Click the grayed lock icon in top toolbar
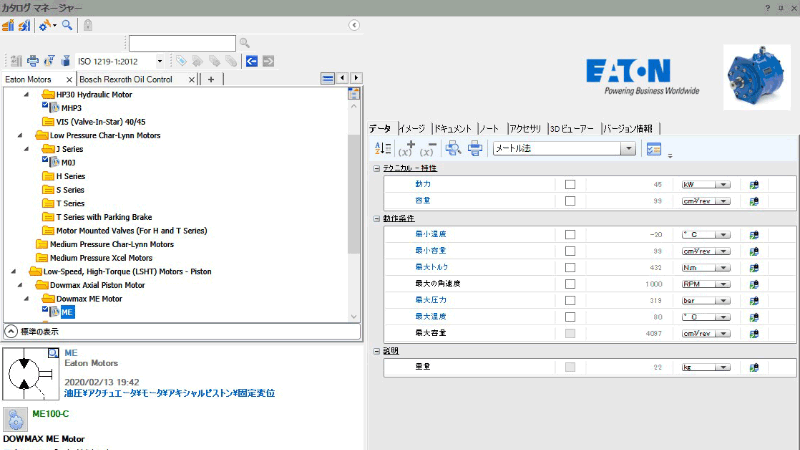This screenshot has height=450, width=800. tap(88, 25)
